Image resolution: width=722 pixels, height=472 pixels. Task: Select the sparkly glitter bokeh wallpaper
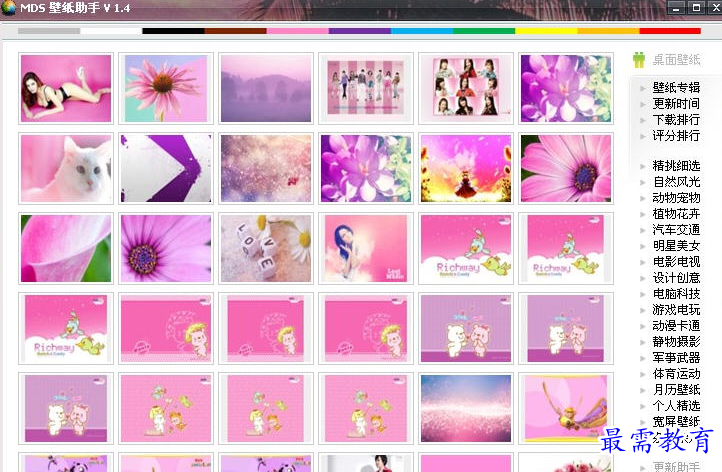coord(266,169)
